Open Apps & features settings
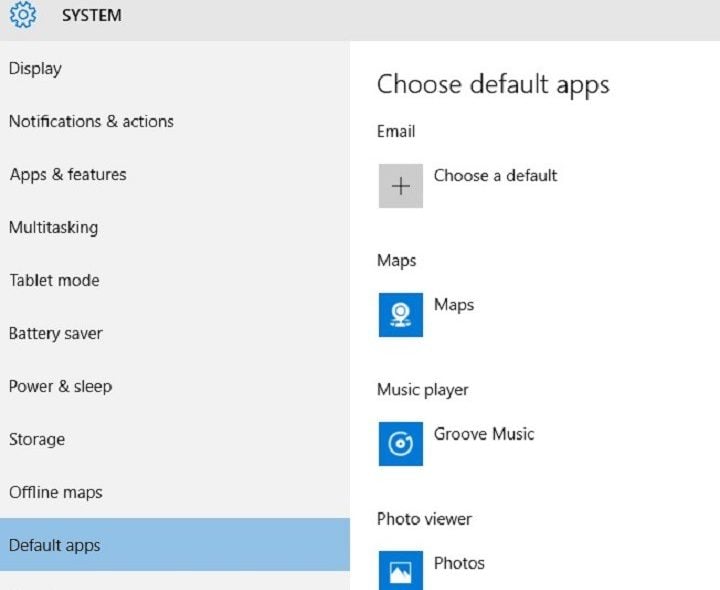 tap(68, 175)
